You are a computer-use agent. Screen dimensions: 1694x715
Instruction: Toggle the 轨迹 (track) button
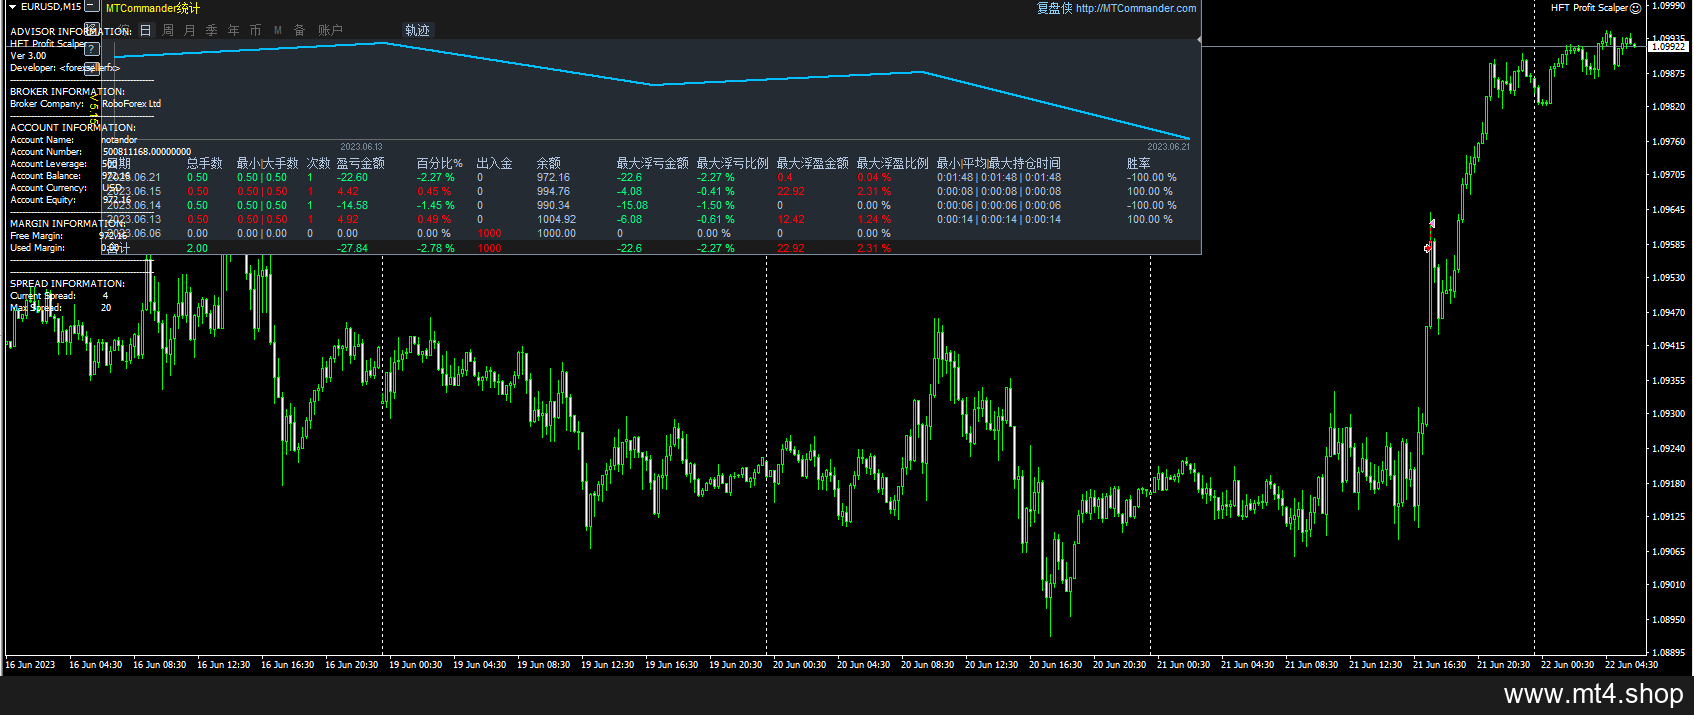tap(417, 31)
